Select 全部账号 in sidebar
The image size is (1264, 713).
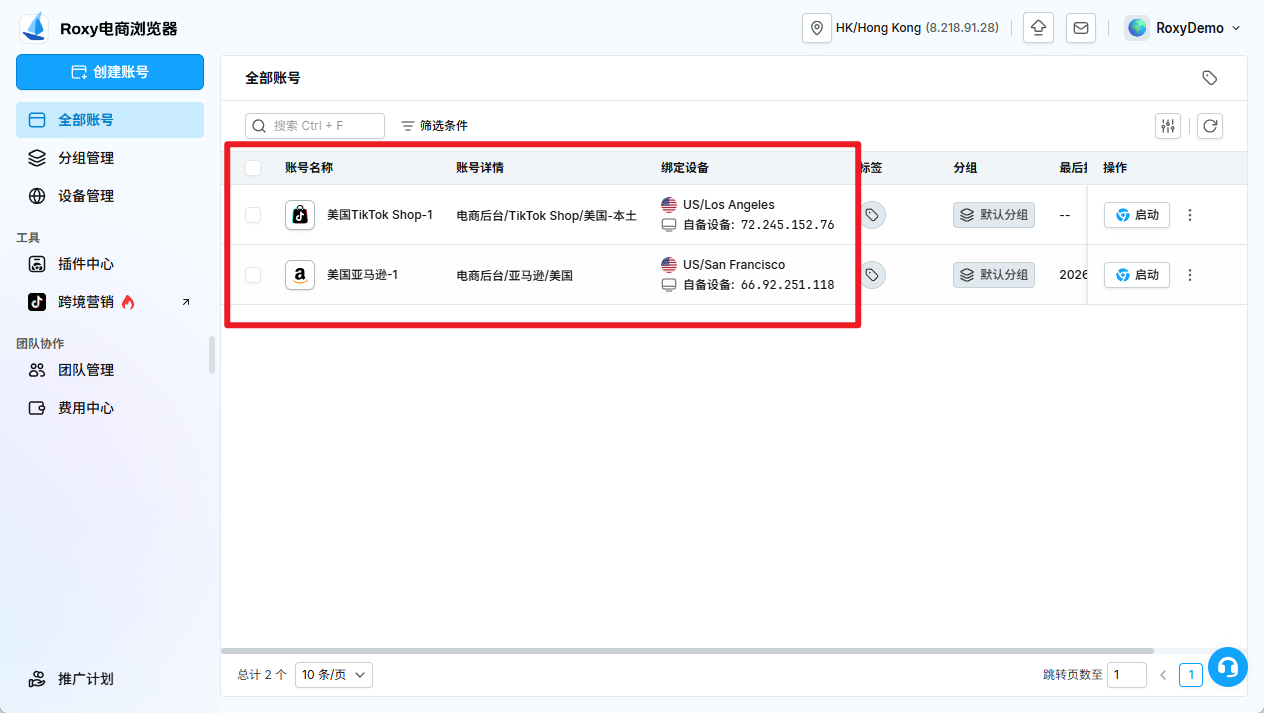110,120
